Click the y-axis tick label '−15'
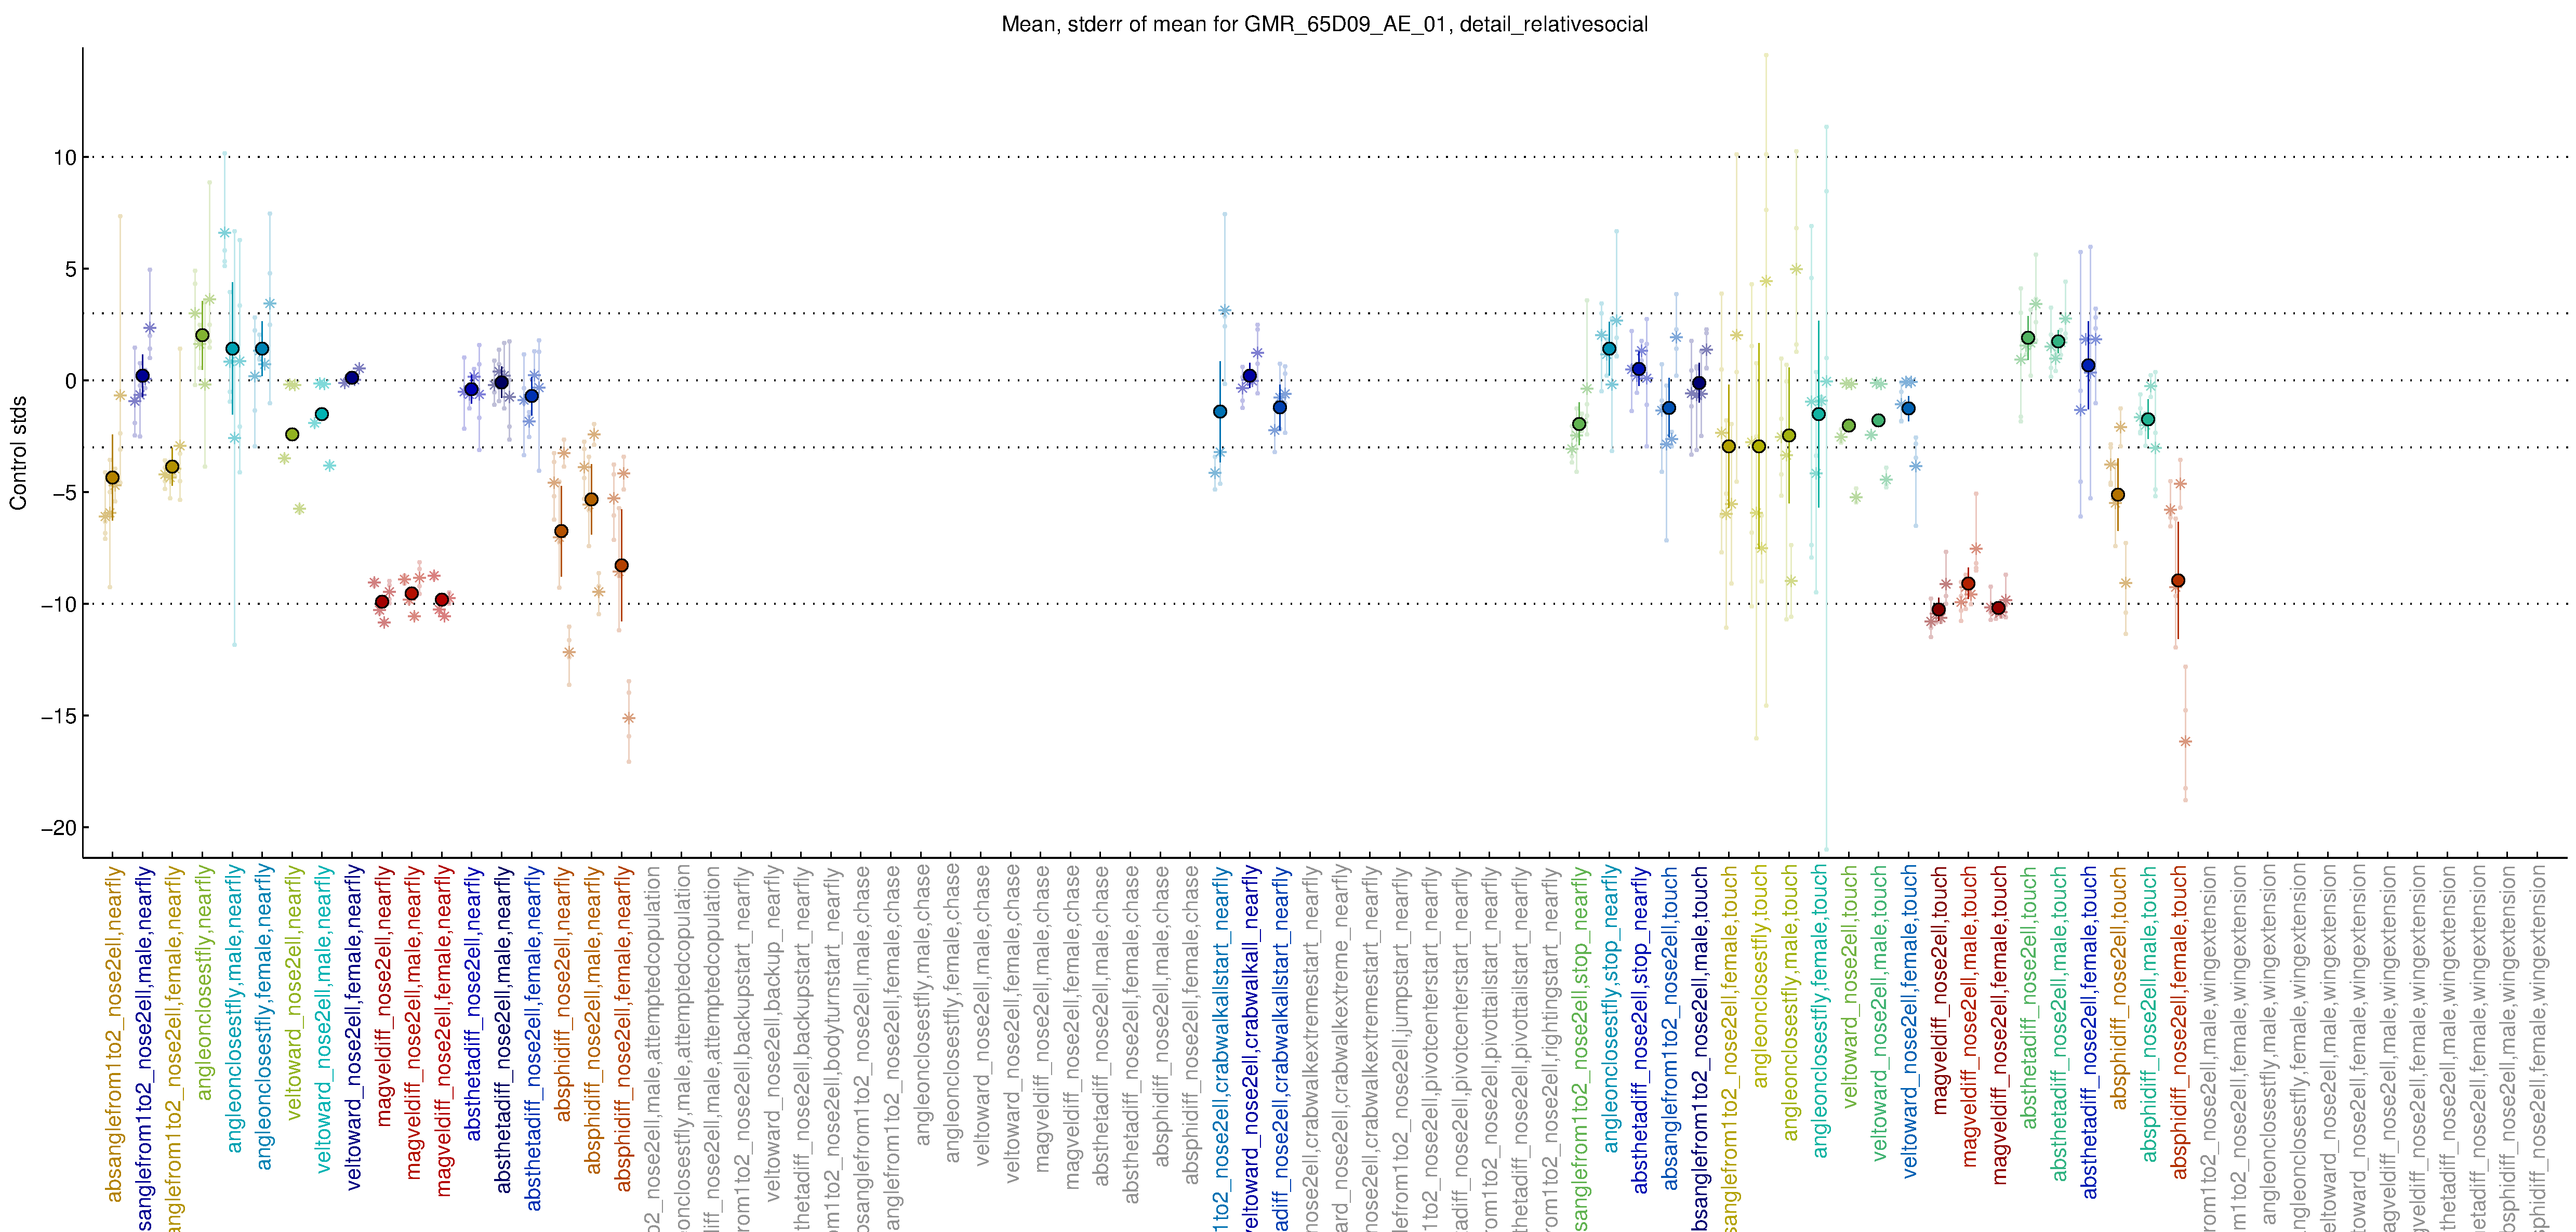The width and height of the screenshot is (2576, 1232). (58, 716)
